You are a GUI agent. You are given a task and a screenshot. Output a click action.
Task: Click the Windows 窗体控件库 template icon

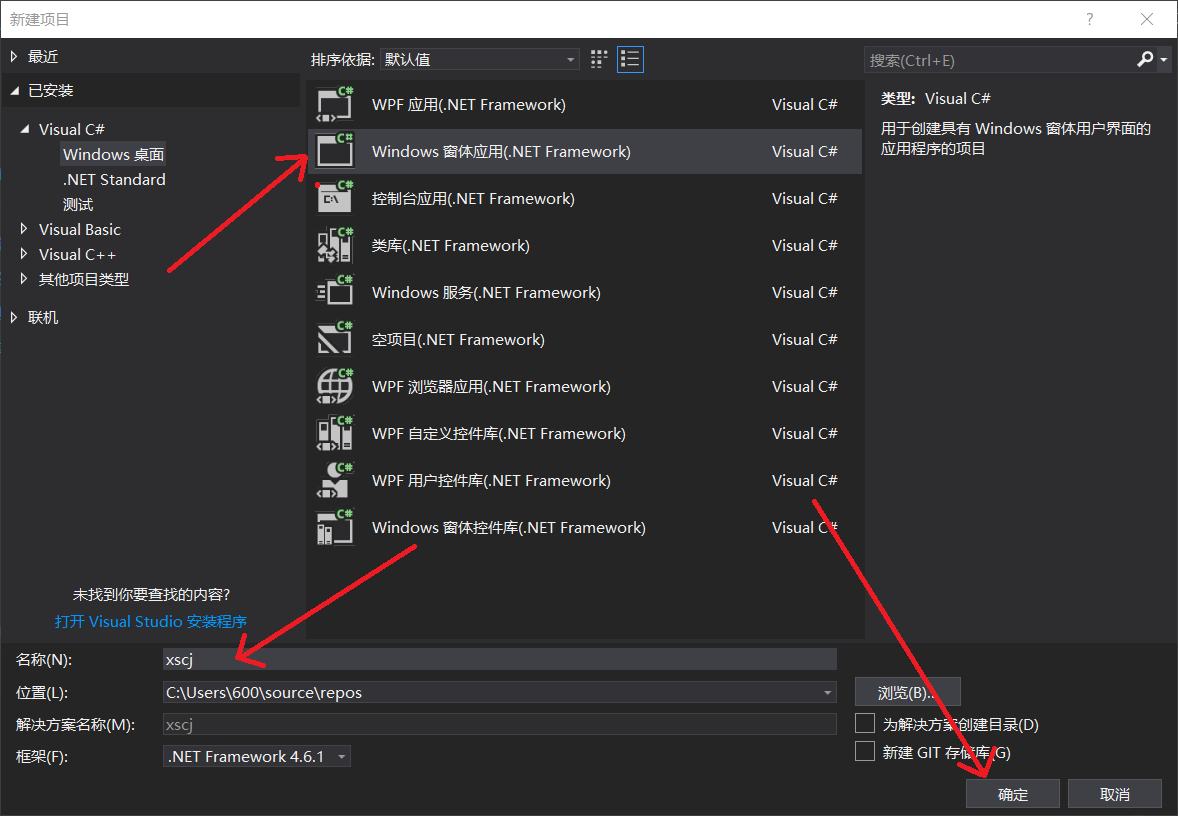[x=335, y=527]
